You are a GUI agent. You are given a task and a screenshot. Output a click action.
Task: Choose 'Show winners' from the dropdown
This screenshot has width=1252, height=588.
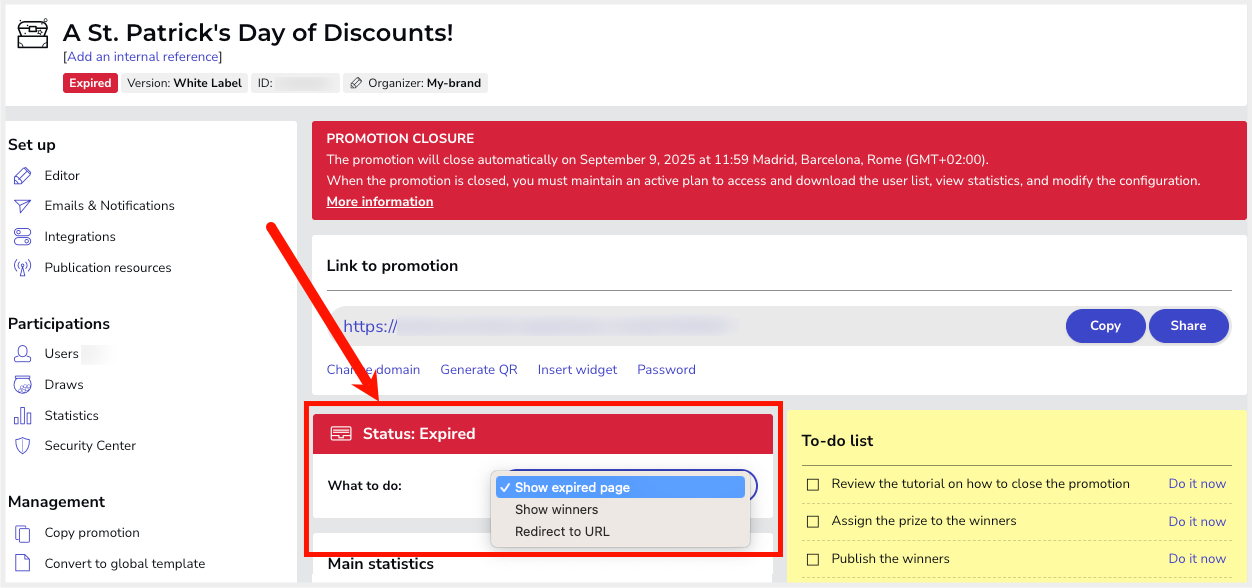coord(556,510)
